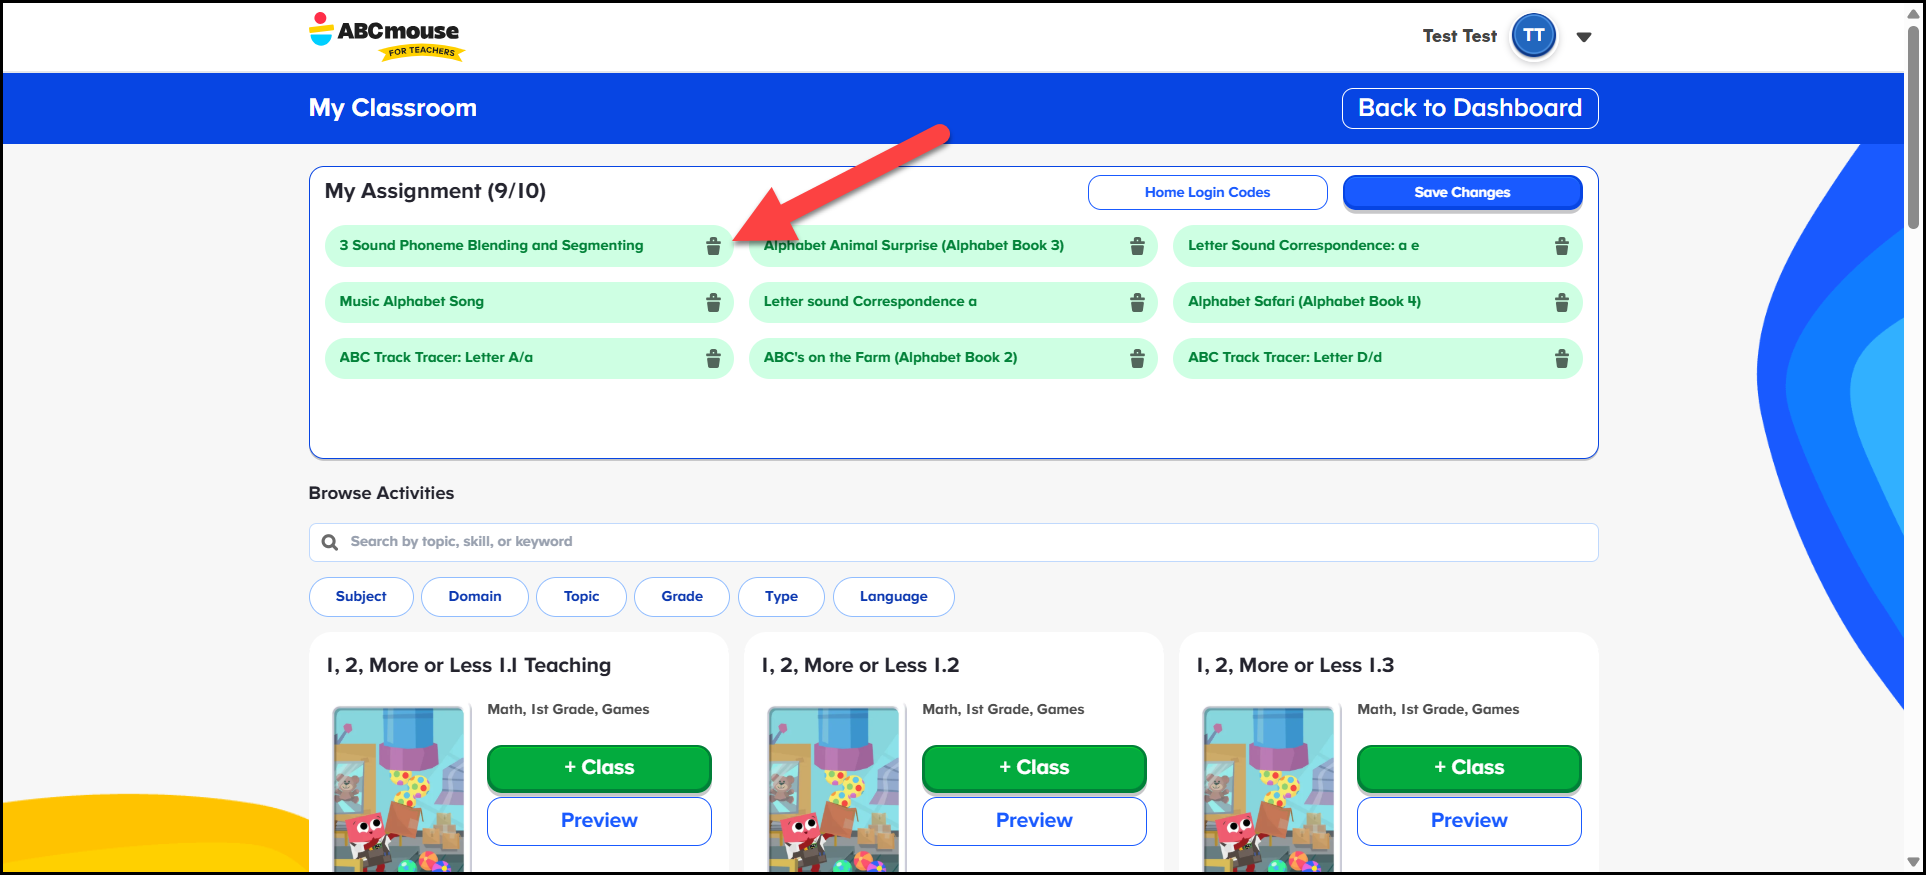Open the Grade filter

tap(682, 597)
